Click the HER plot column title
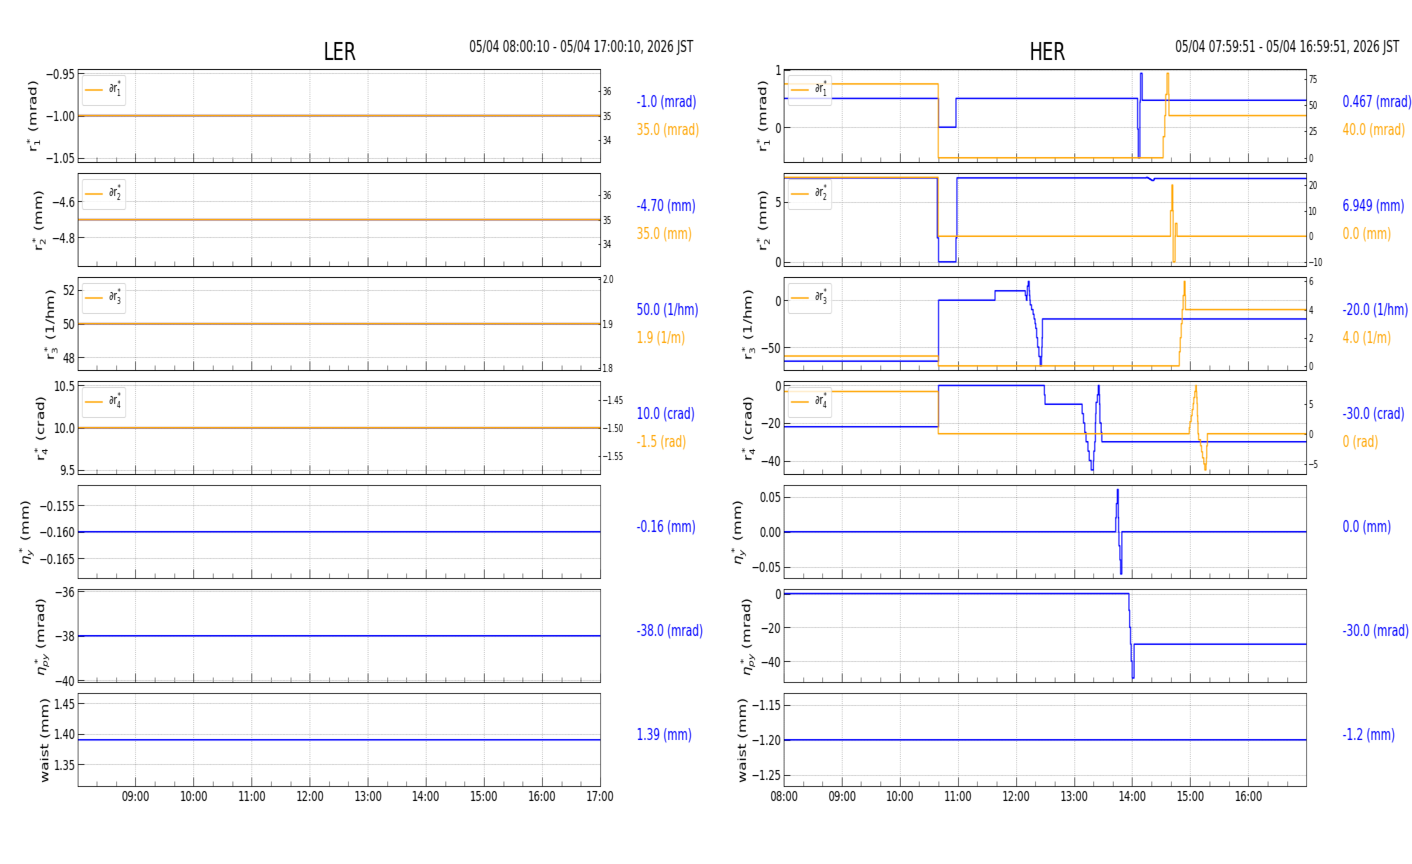Viewport: 1412px width, 864px height. point(1047,52)
